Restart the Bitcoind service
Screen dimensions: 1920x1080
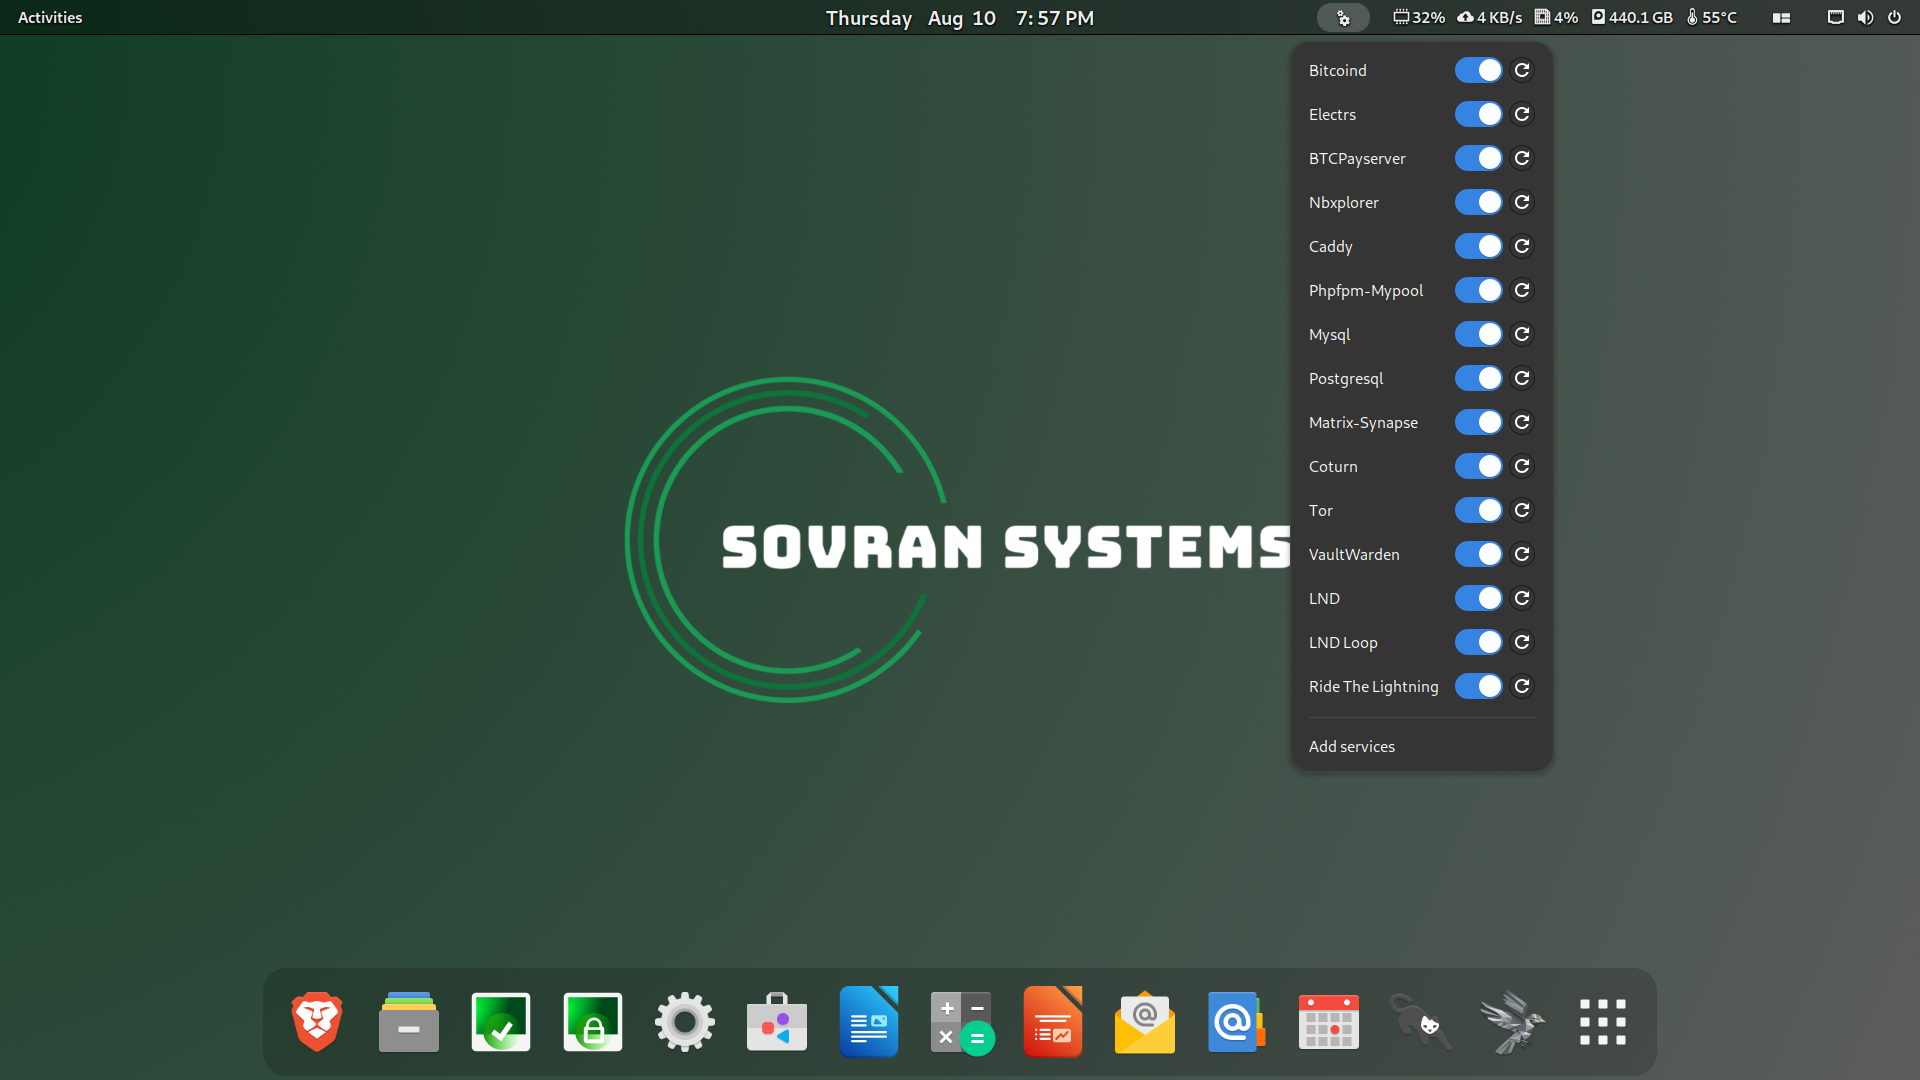click(1522, 70)
